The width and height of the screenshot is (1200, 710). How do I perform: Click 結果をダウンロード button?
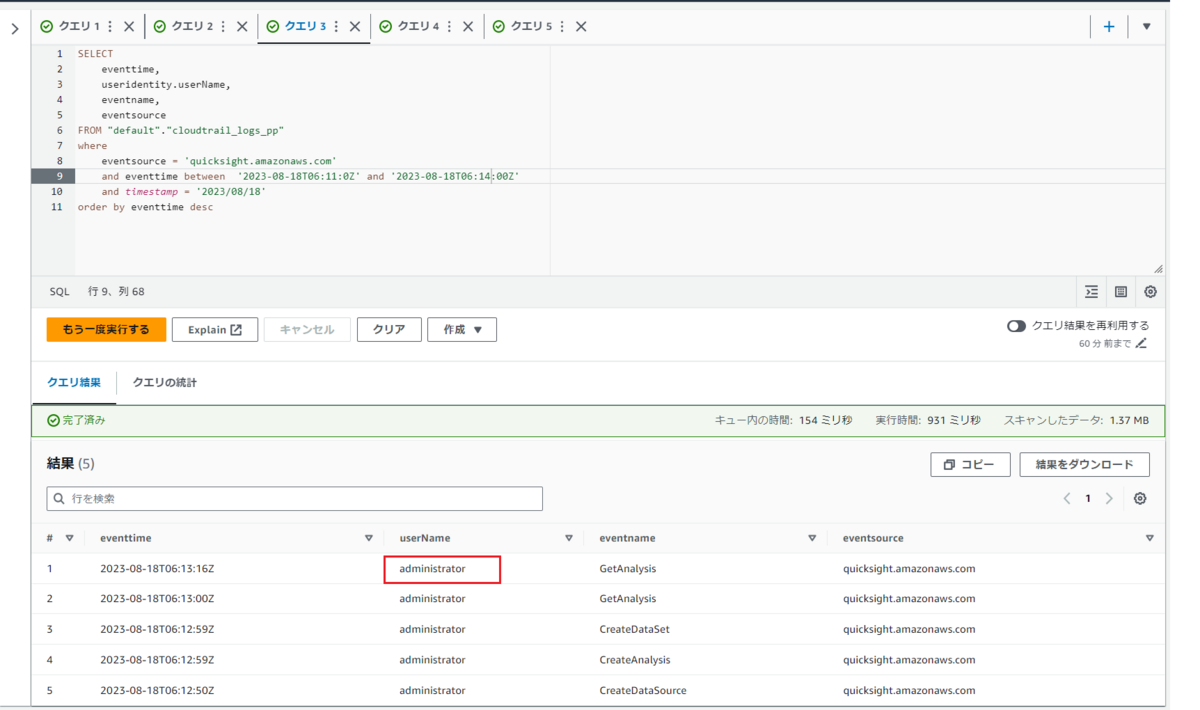(x=1084, y=465)
